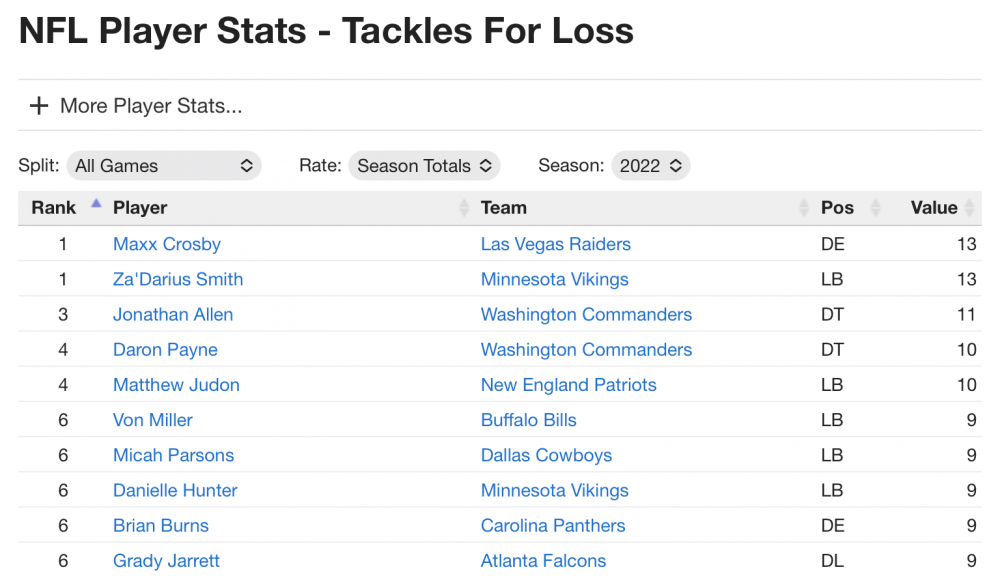Viewport: 1000px width, 576px height.
Task: Sort by Rank using its arrow icon
Action: tap(96, 204)
